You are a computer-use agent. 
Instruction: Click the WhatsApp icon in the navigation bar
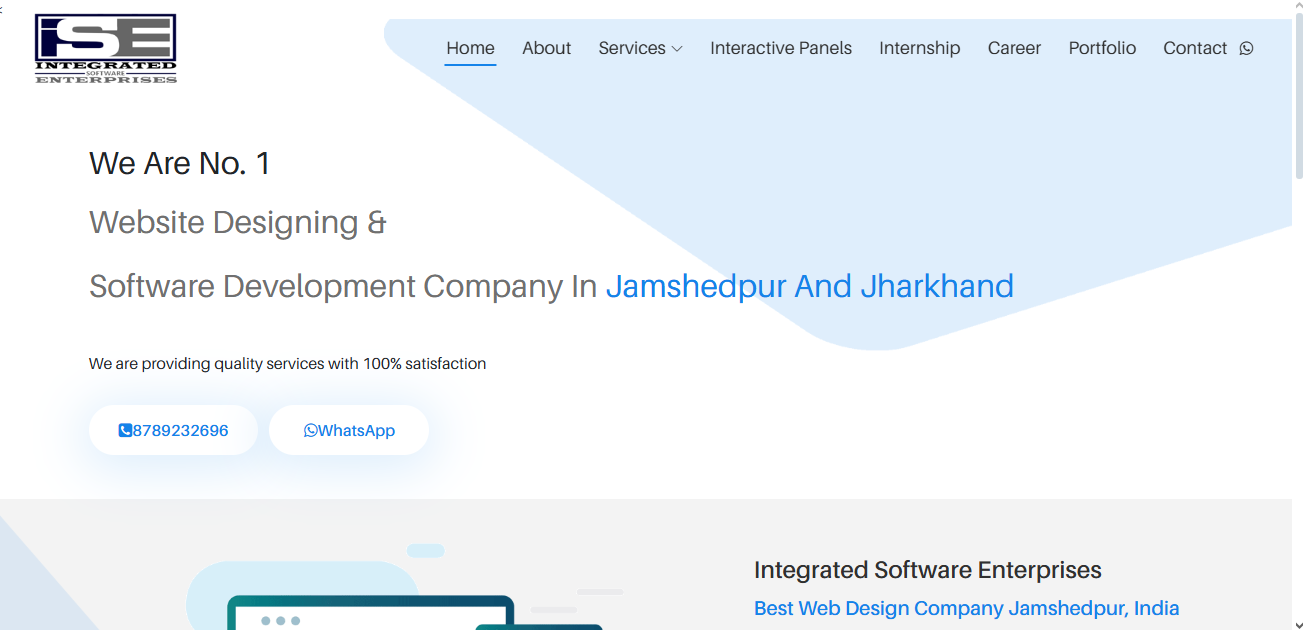[x=1246, y=48]
